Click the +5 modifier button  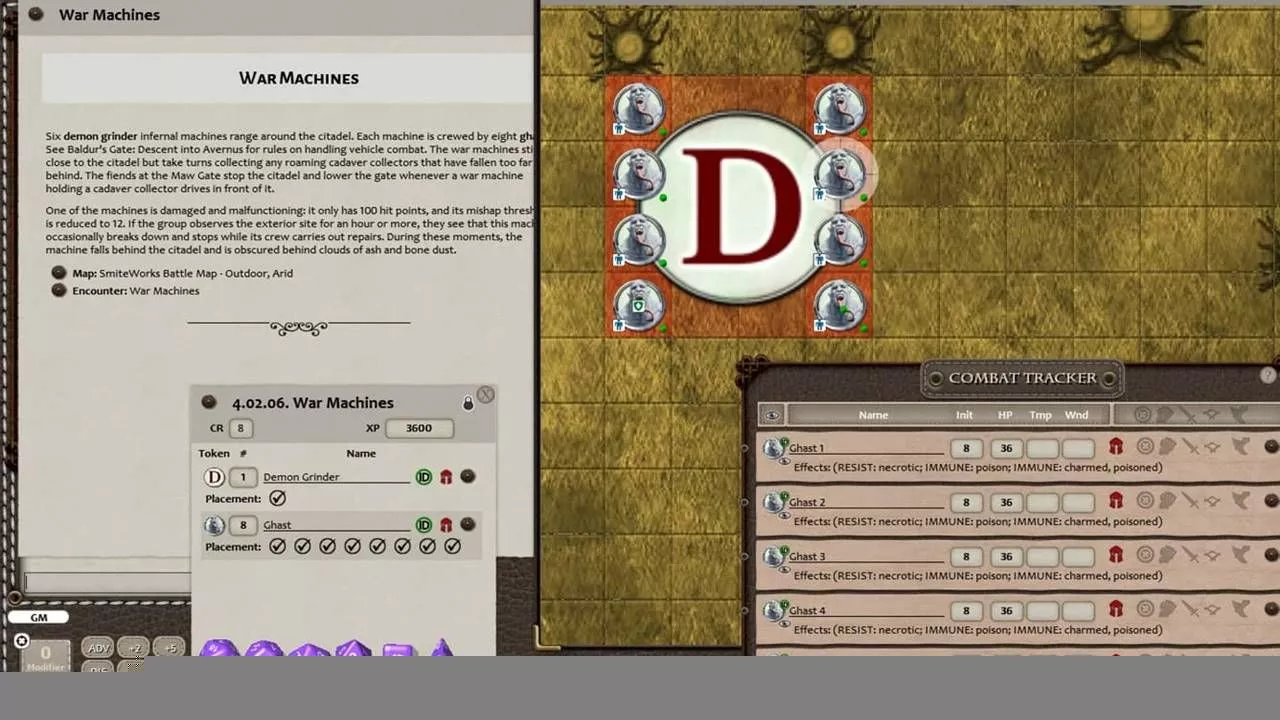tap(170, 648)
